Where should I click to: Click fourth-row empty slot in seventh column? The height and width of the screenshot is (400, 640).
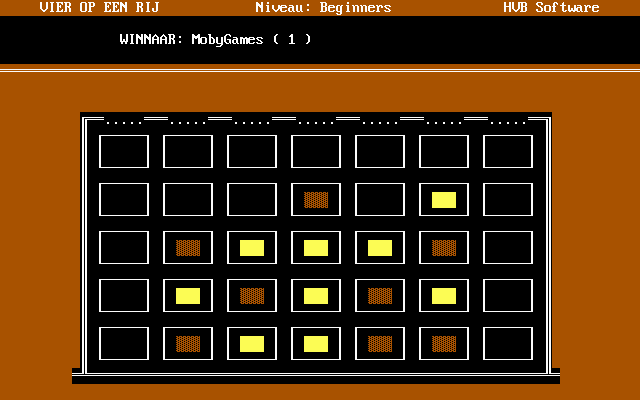[x=508, y=296]
